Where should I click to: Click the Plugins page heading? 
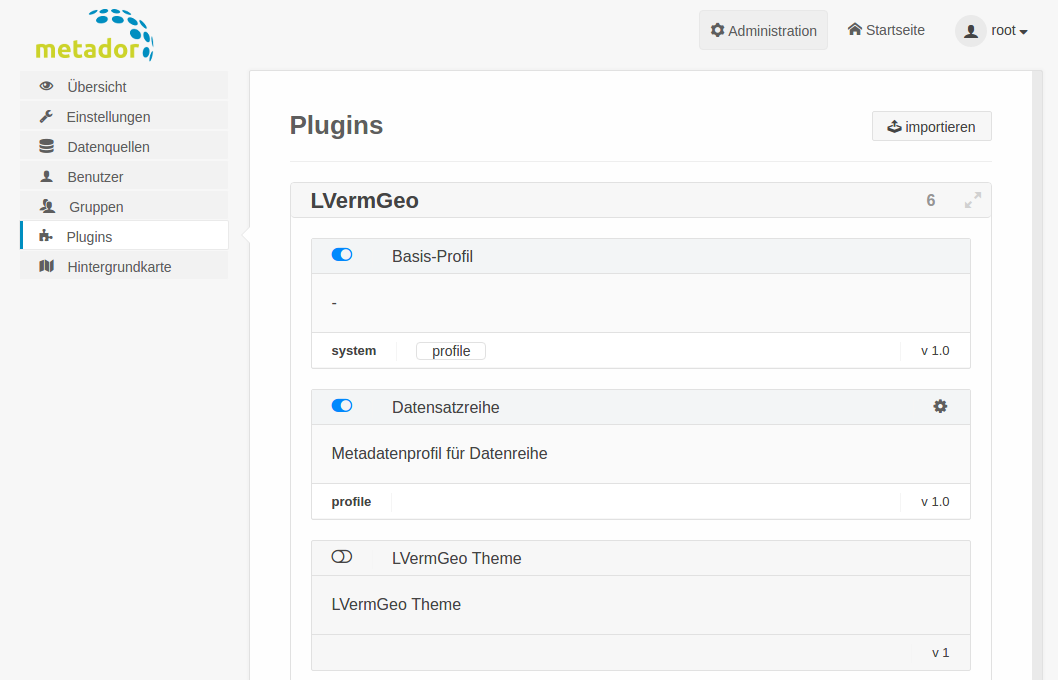(337, 125)
